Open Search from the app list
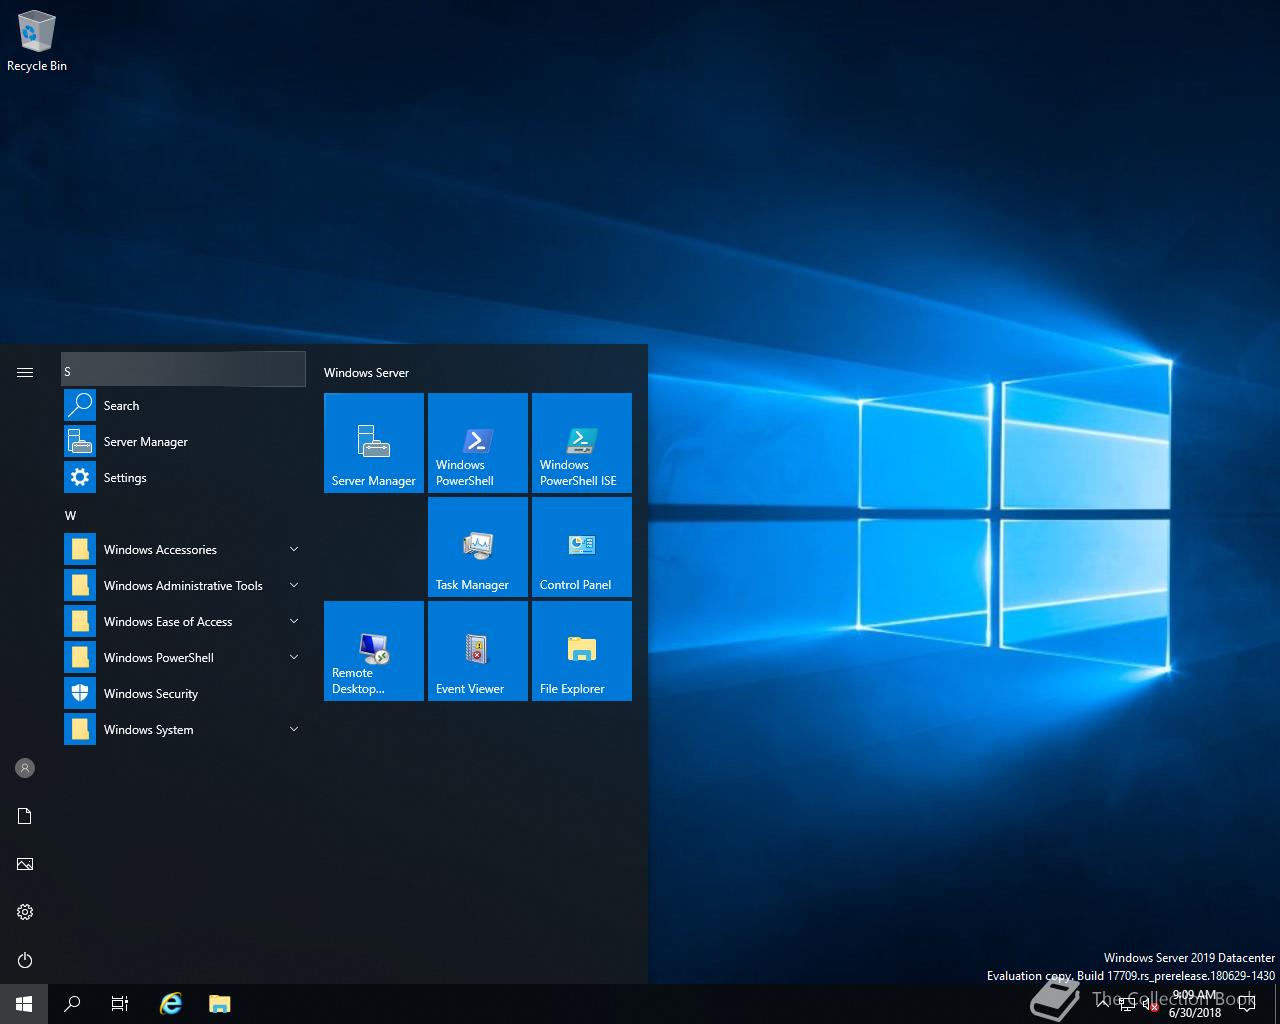 [x=184, y=405]
